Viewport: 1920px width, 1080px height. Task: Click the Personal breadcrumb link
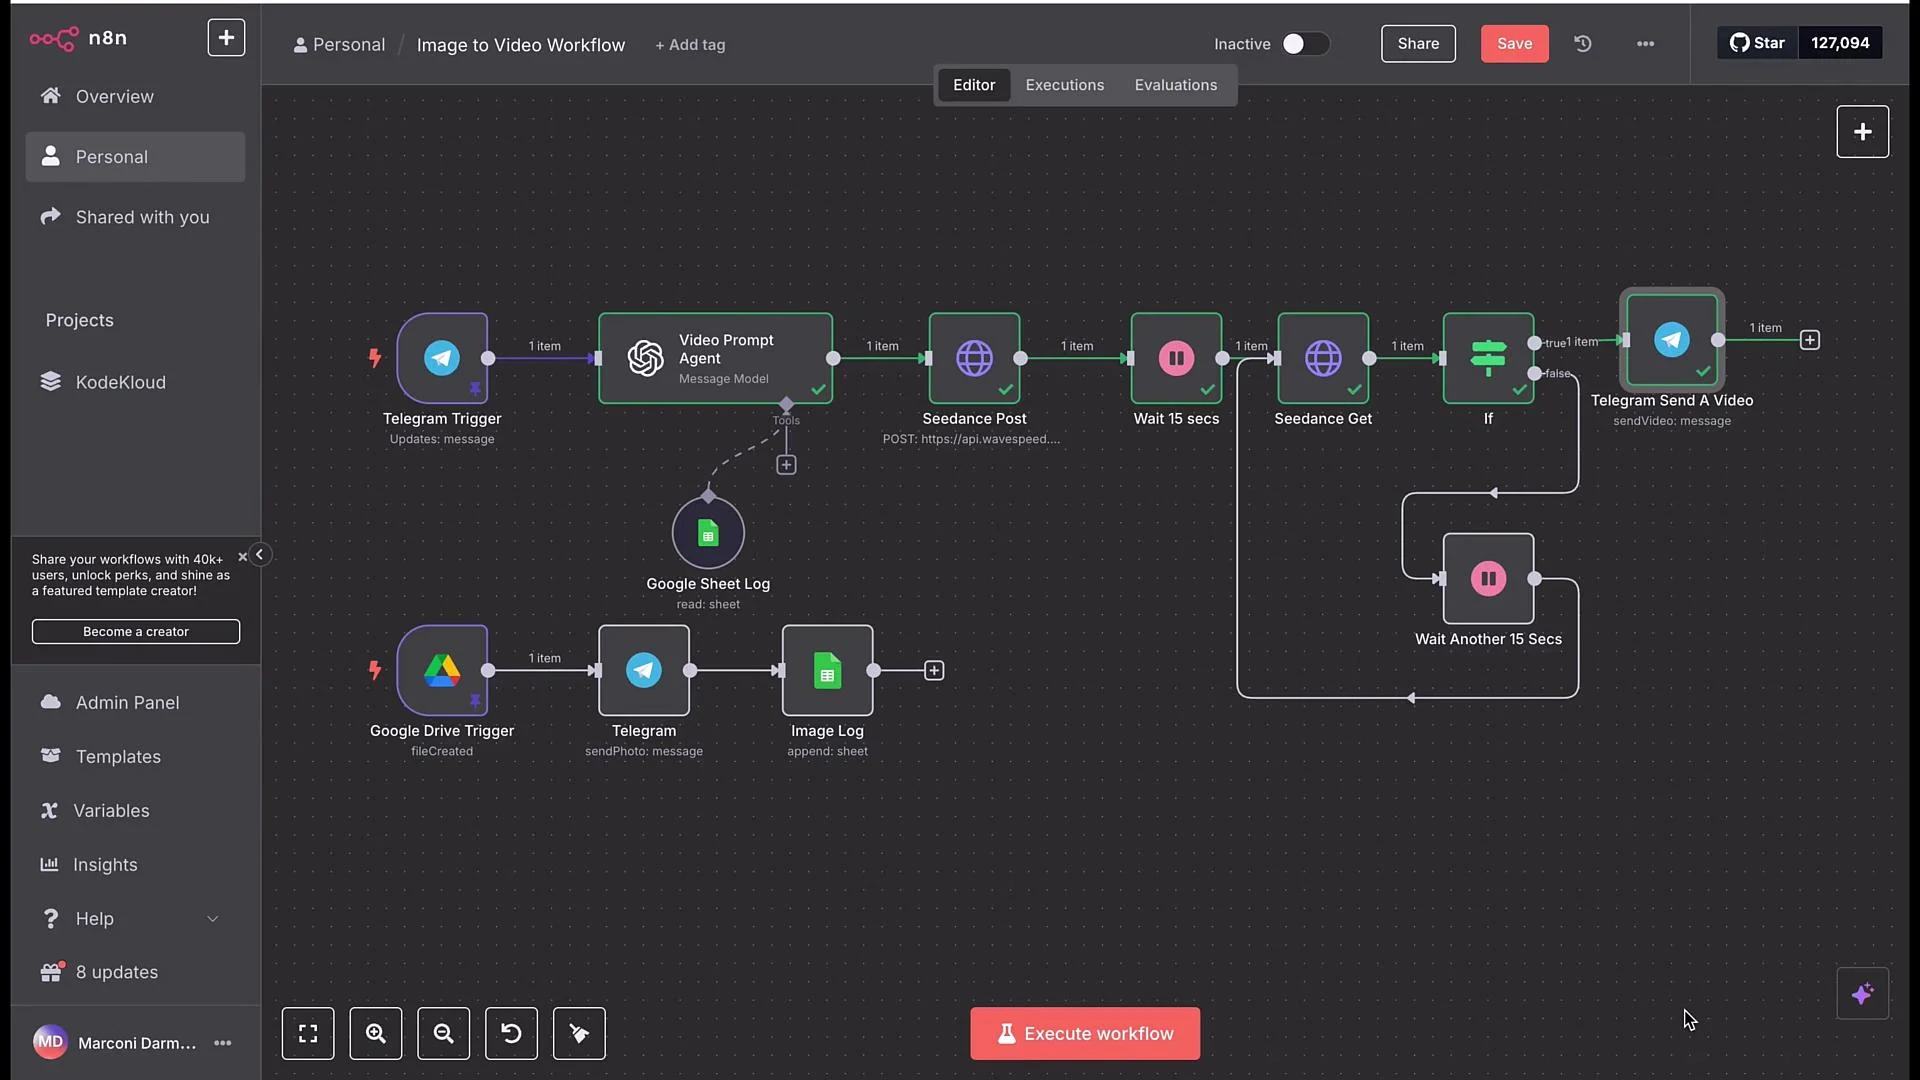click(x=339, y=45)
